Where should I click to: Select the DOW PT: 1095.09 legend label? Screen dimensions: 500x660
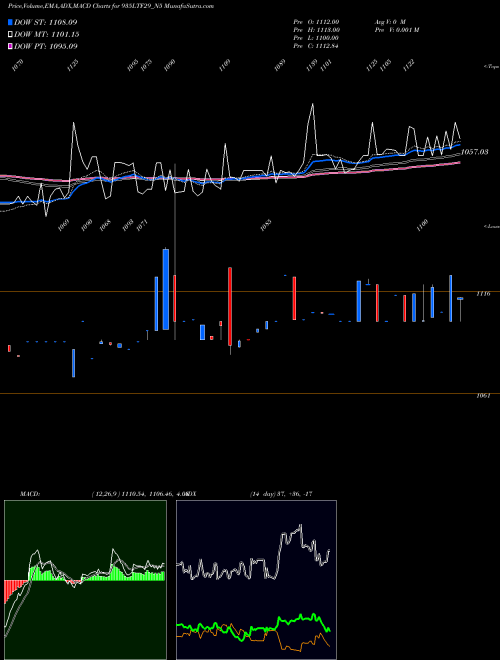point(45,46)
